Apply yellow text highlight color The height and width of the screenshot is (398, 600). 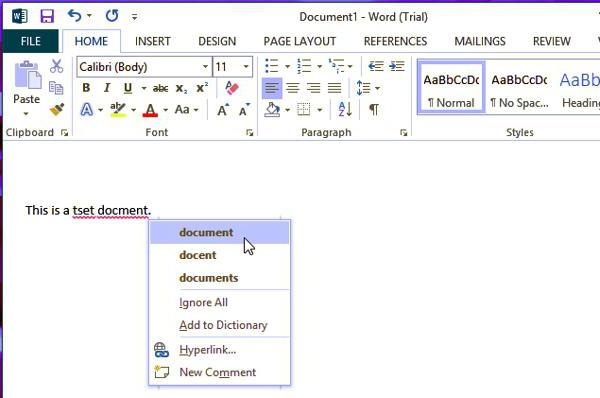point(118,110)
